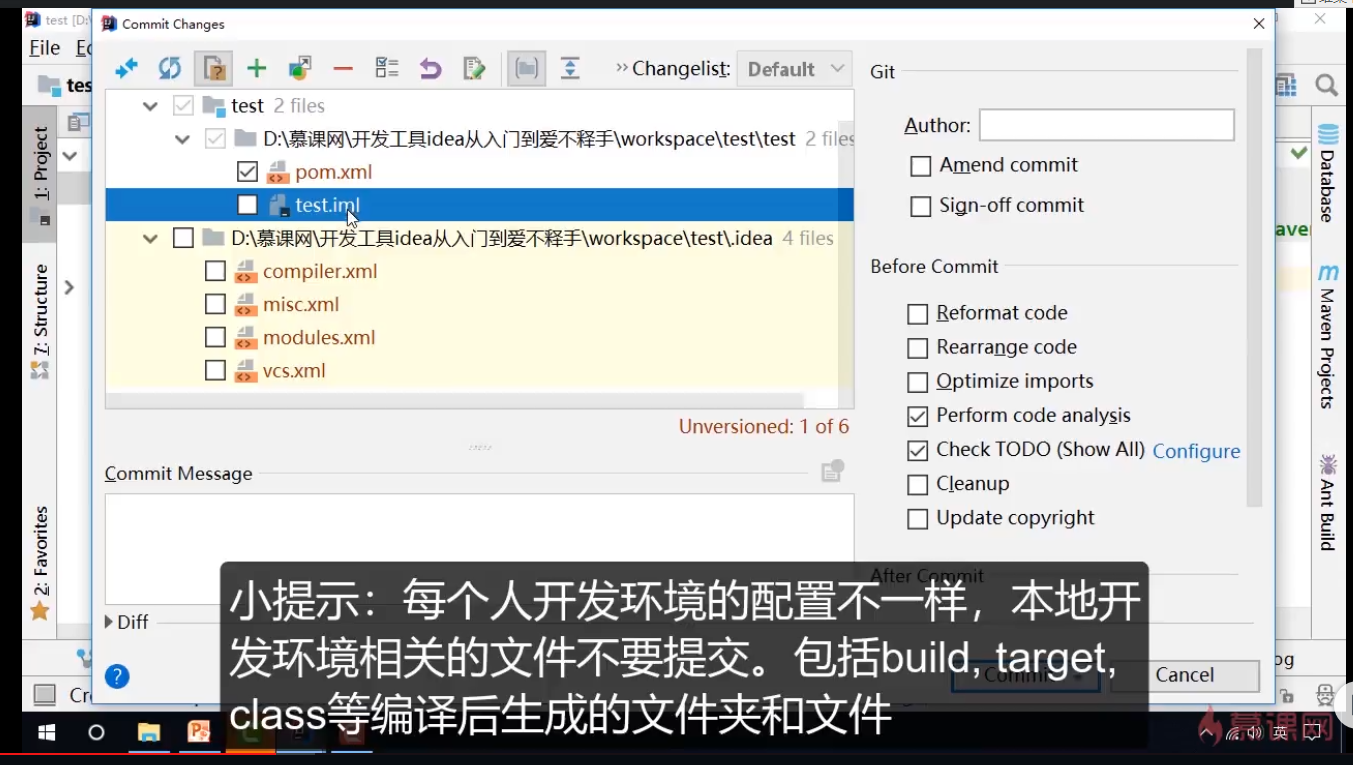Click the green Add to VCS plus

[x=257, y=68]
